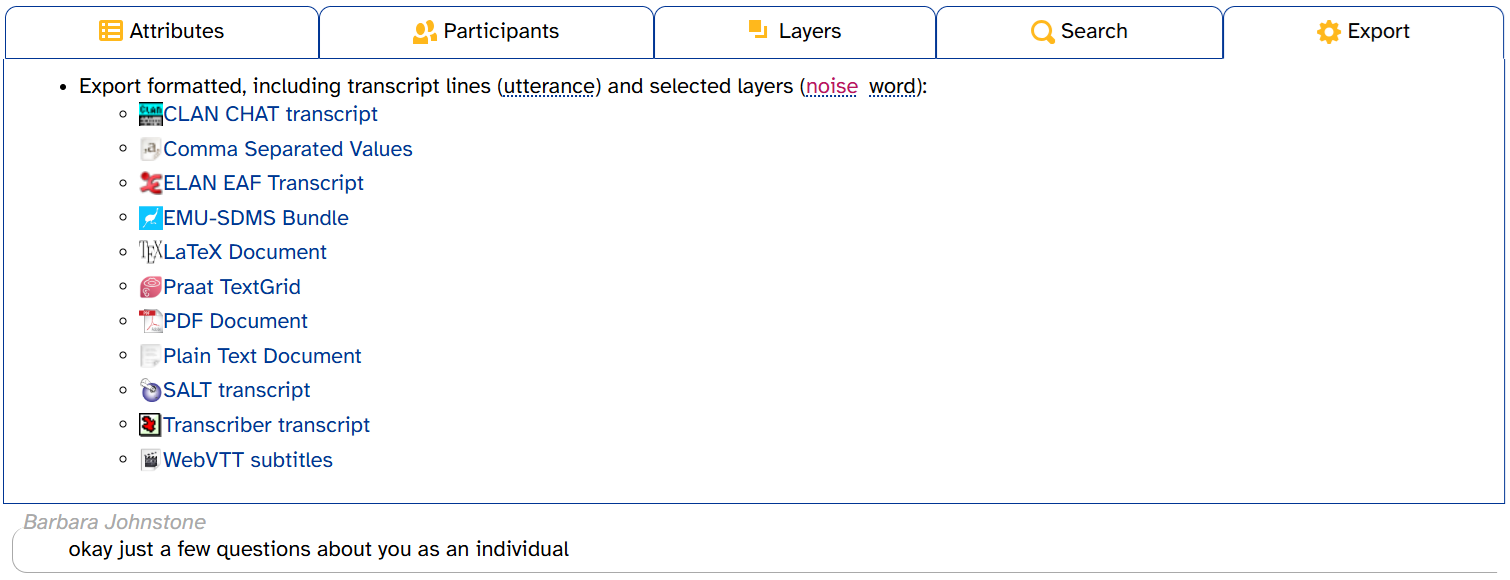Click the ELAN EAF red icon
1510x580 pixels.
(151, 183)
